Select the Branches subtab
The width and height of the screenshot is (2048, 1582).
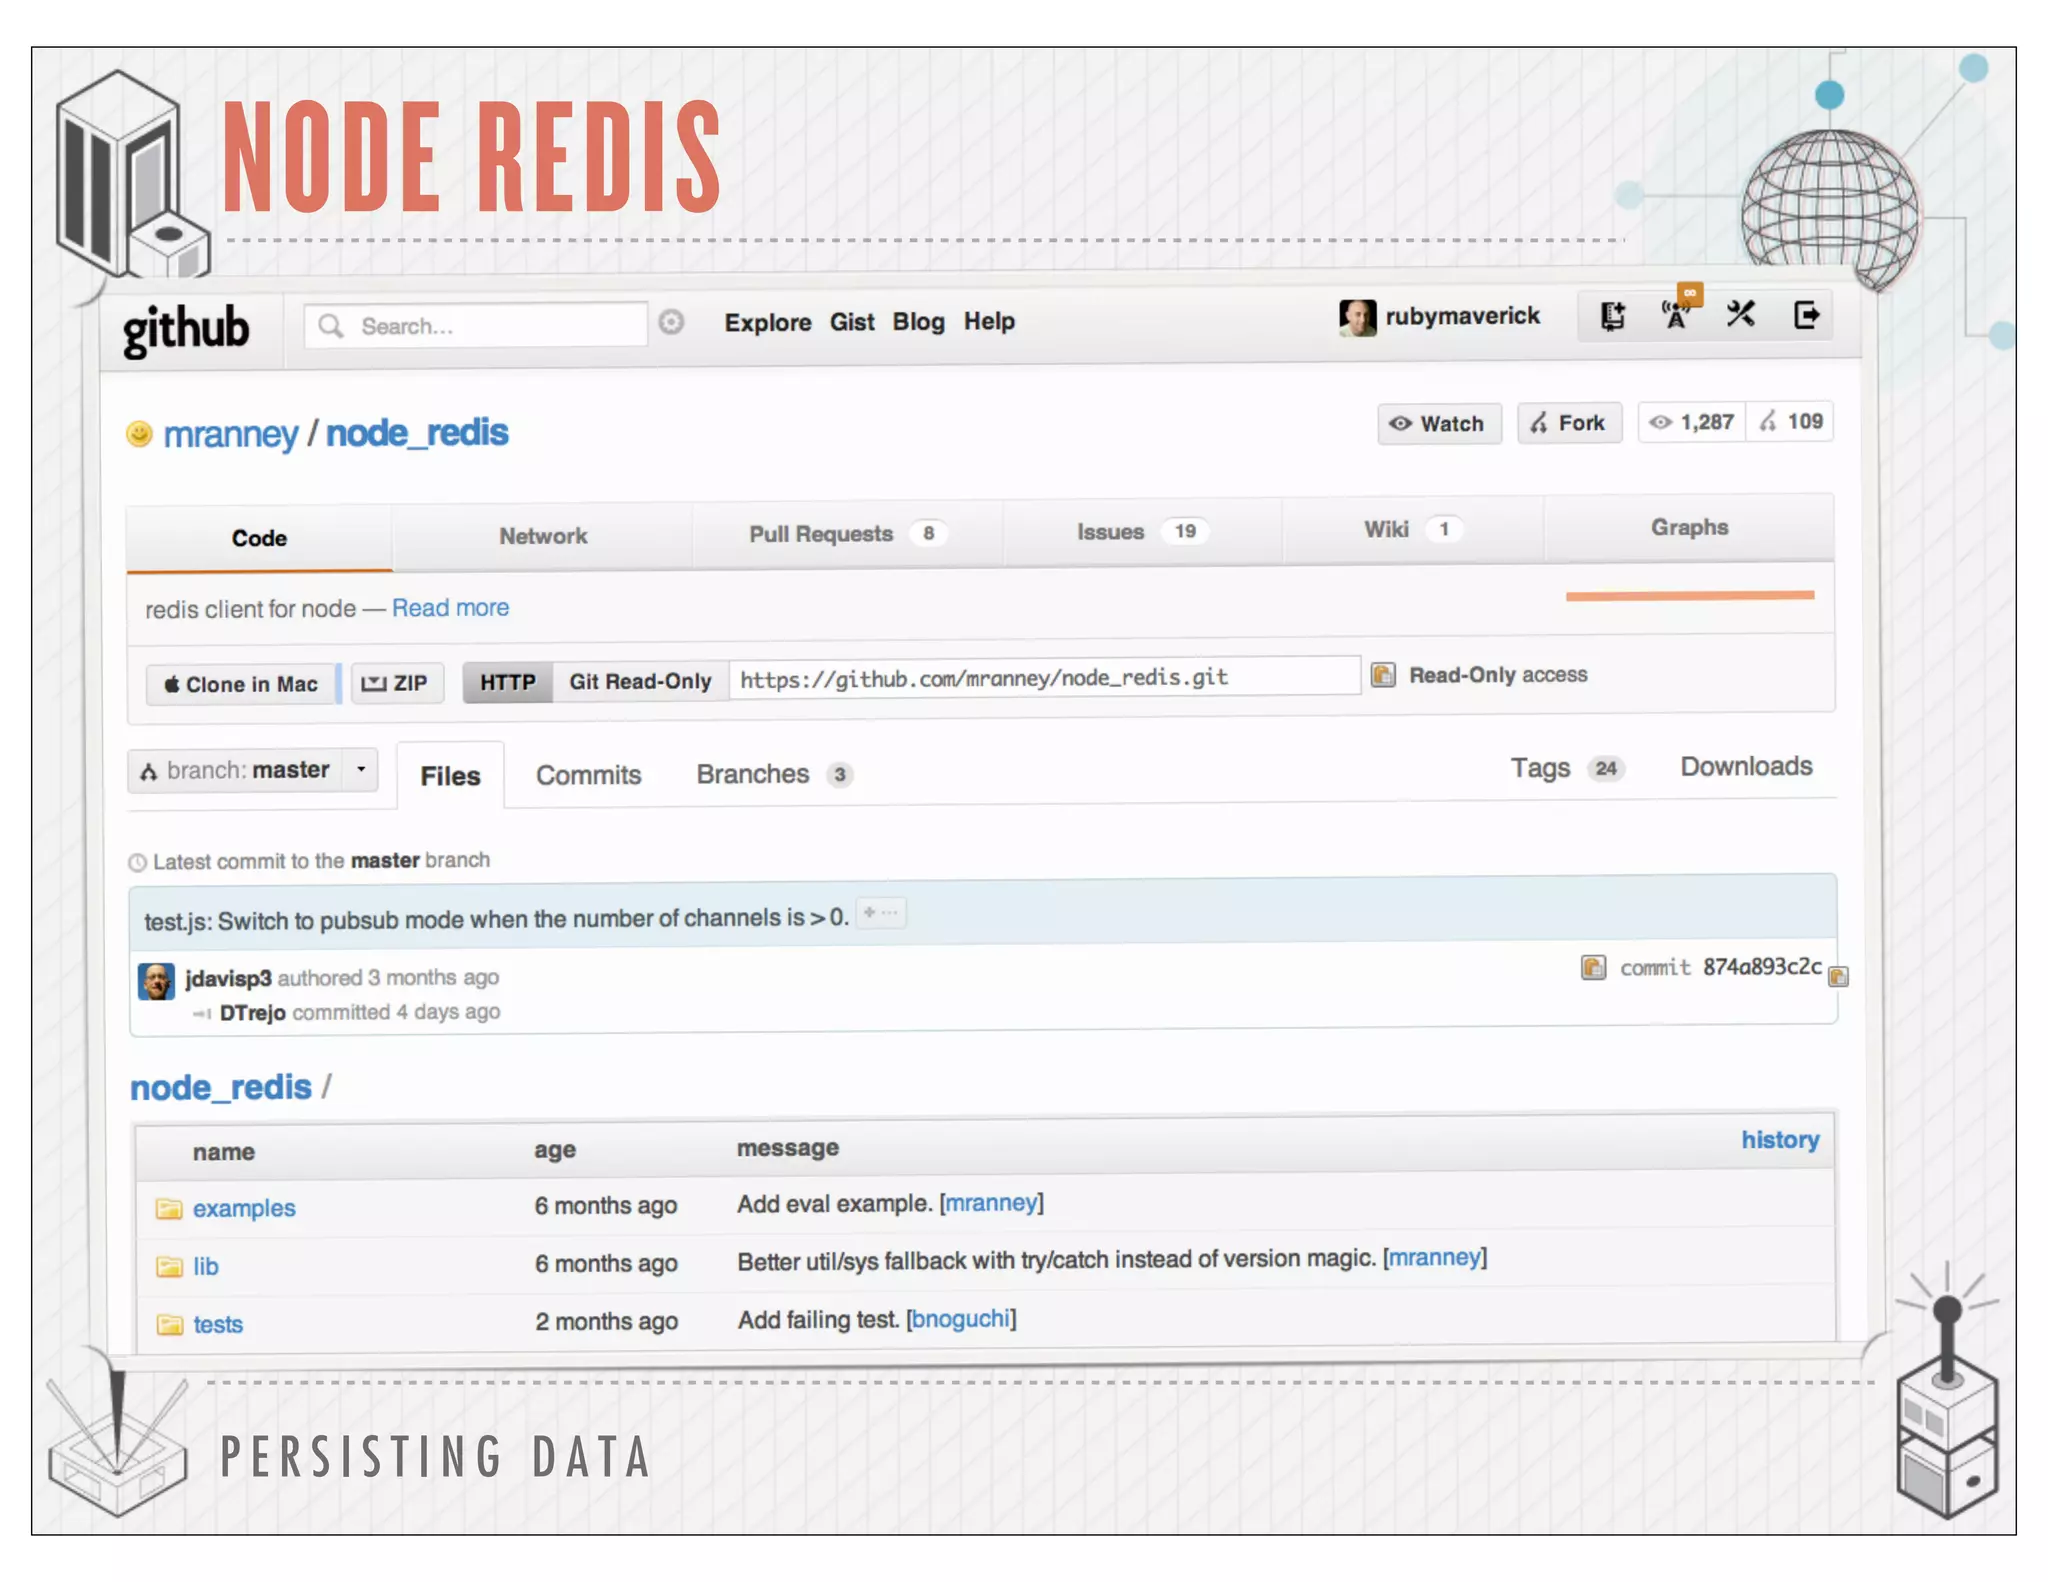point(774,775)
